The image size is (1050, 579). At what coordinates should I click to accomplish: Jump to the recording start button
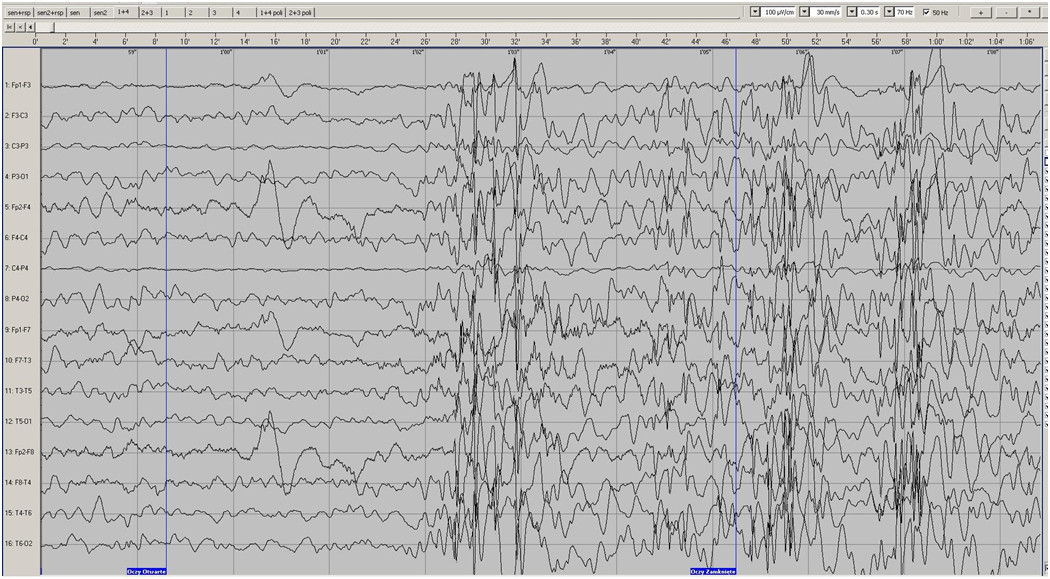[9, 26]
